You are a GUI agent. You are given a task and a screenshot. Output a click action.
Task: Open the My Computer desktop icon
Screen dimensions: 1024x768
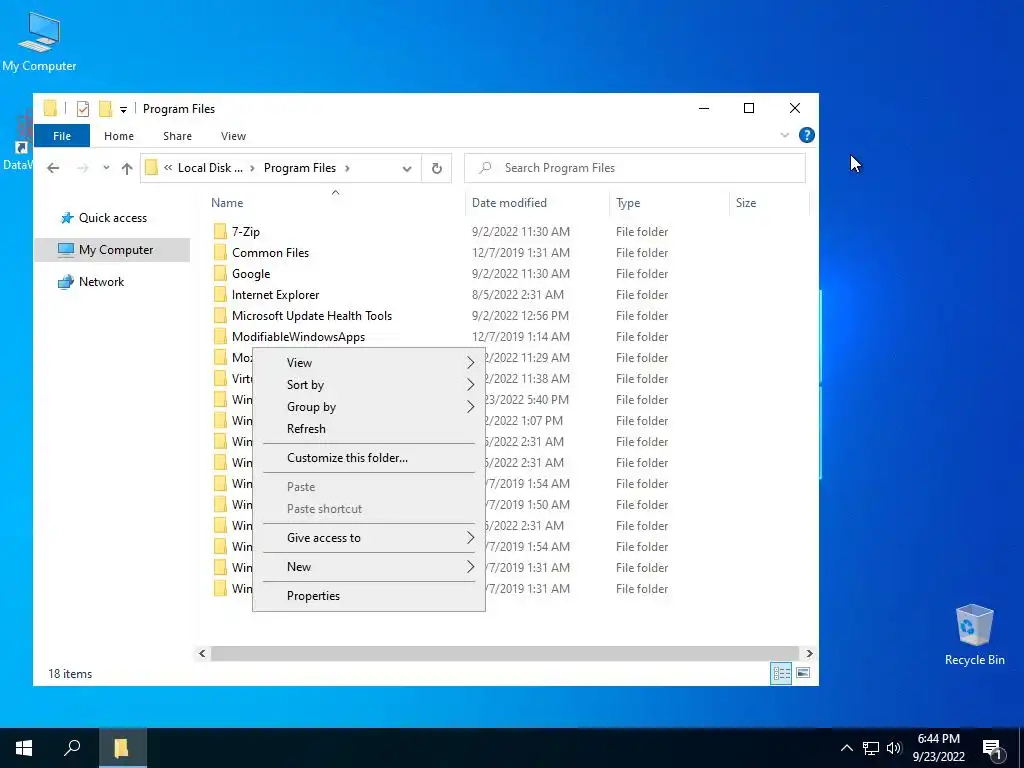coord(39,41)
